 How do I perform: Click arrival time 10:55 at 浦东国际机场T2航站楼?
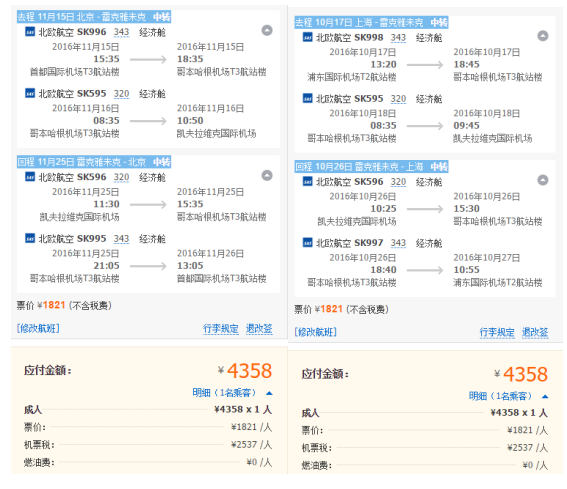tap(466, 270)
